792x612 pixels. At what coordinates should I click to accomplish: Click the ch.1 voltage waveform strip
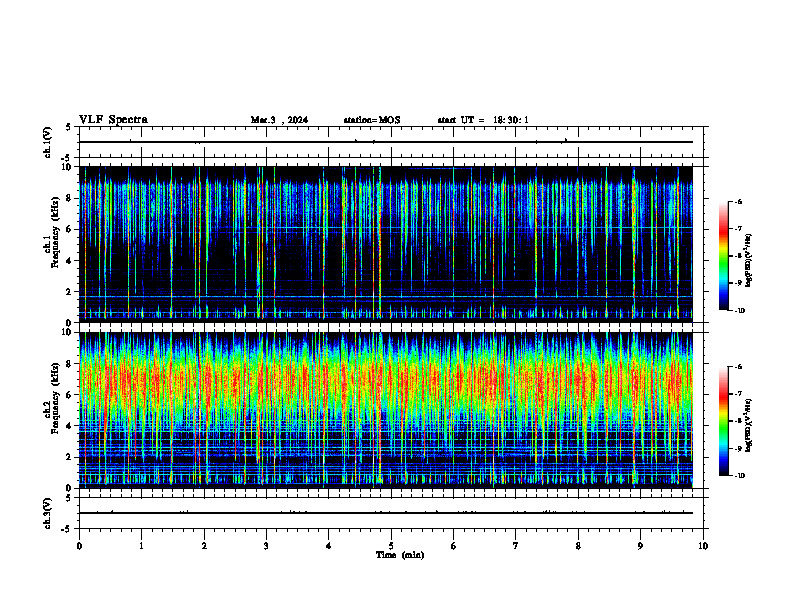[x=391, y=142]
